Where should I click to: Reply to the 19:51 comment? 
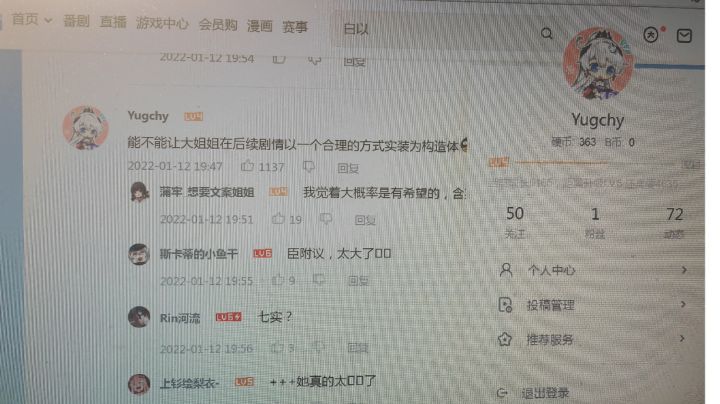[x=366, y=220]
